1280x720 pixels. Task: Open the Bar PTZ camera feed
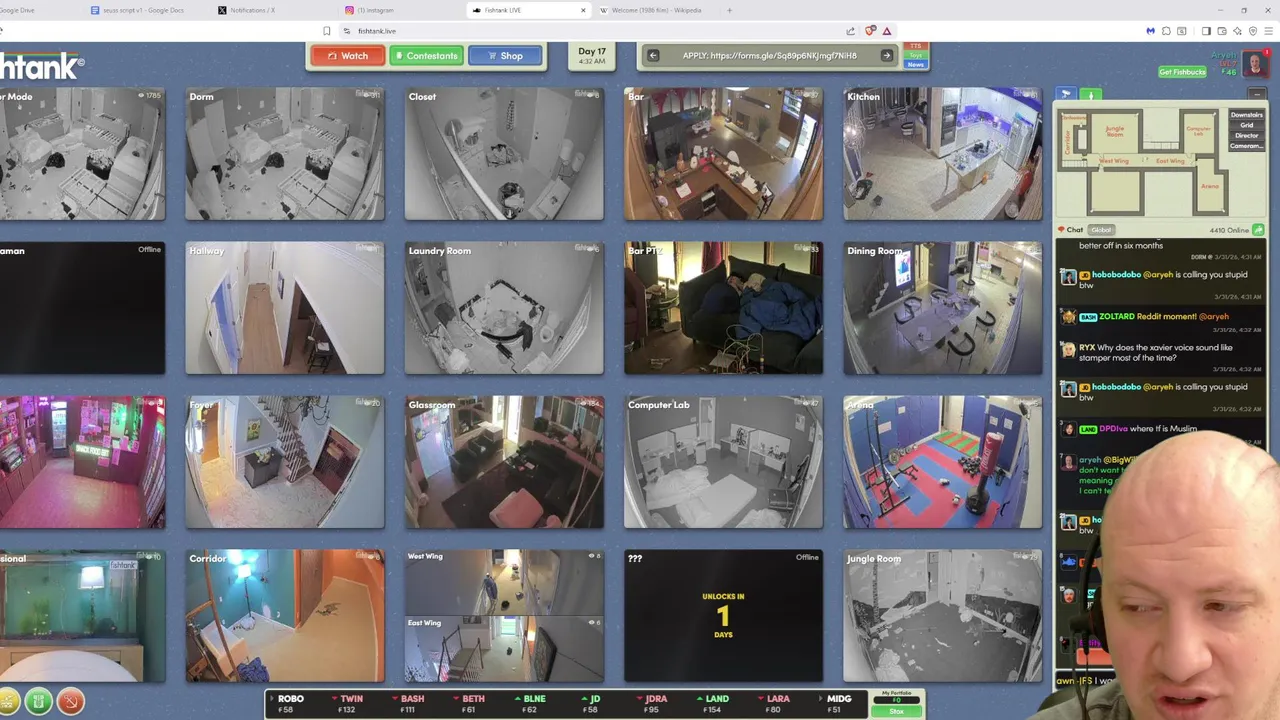point(723,308)
